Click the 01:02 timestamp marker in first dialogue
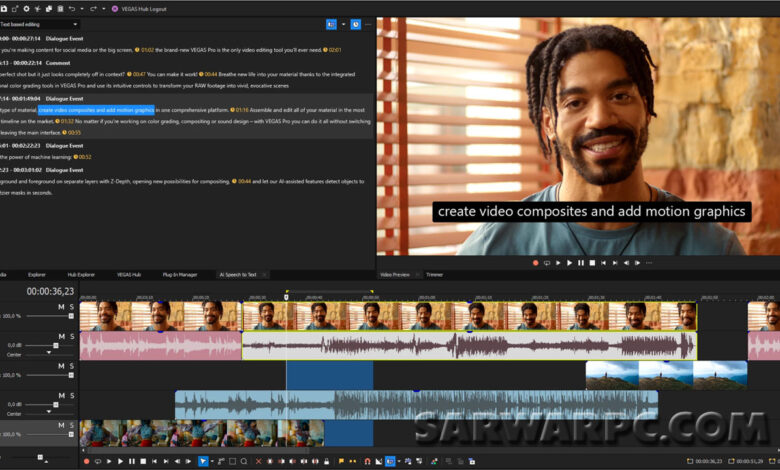 point(145,50)
